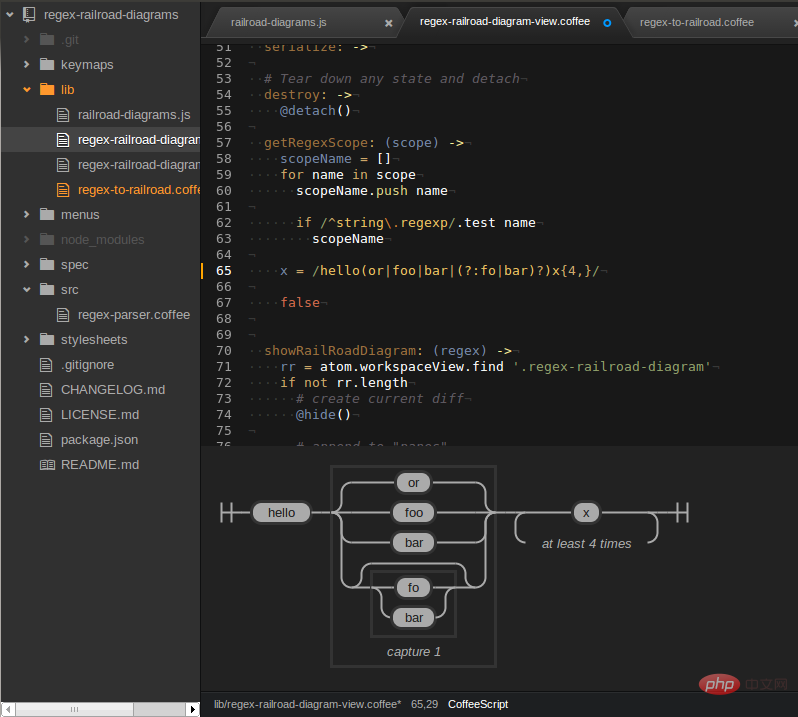Click the keymaps folder icon

47,64
